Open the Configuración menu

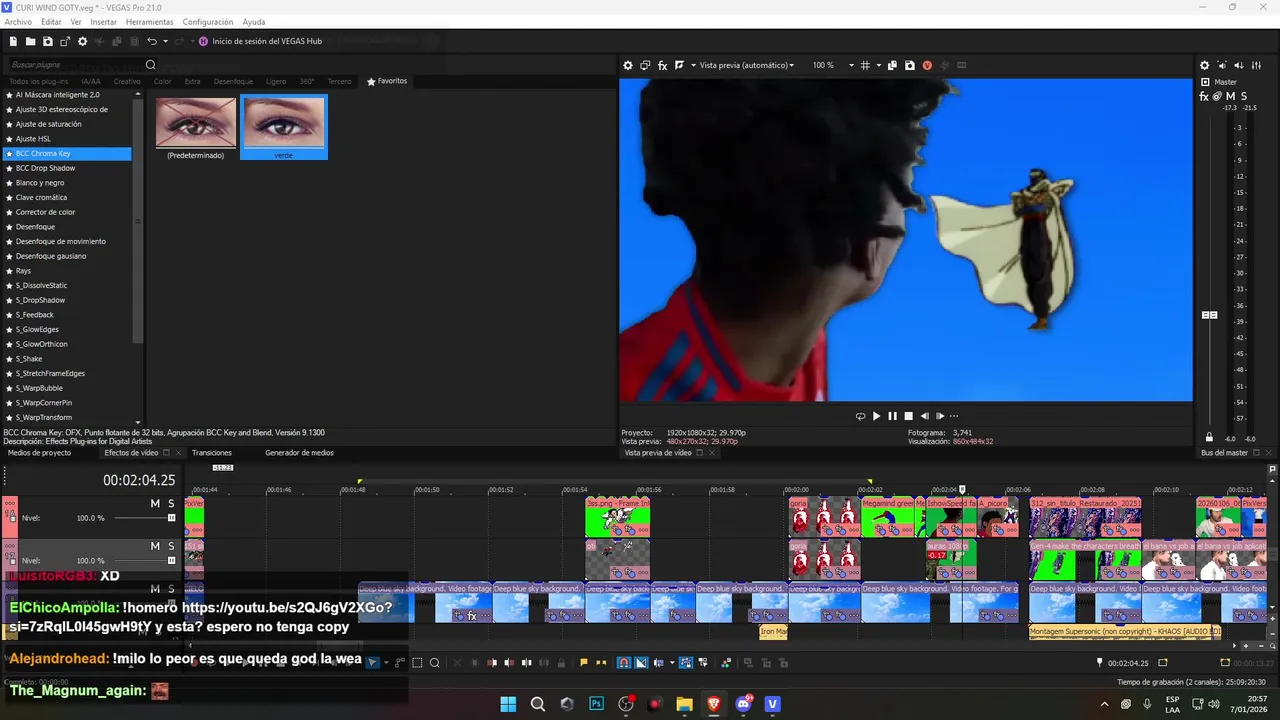[x=208, y=22]
